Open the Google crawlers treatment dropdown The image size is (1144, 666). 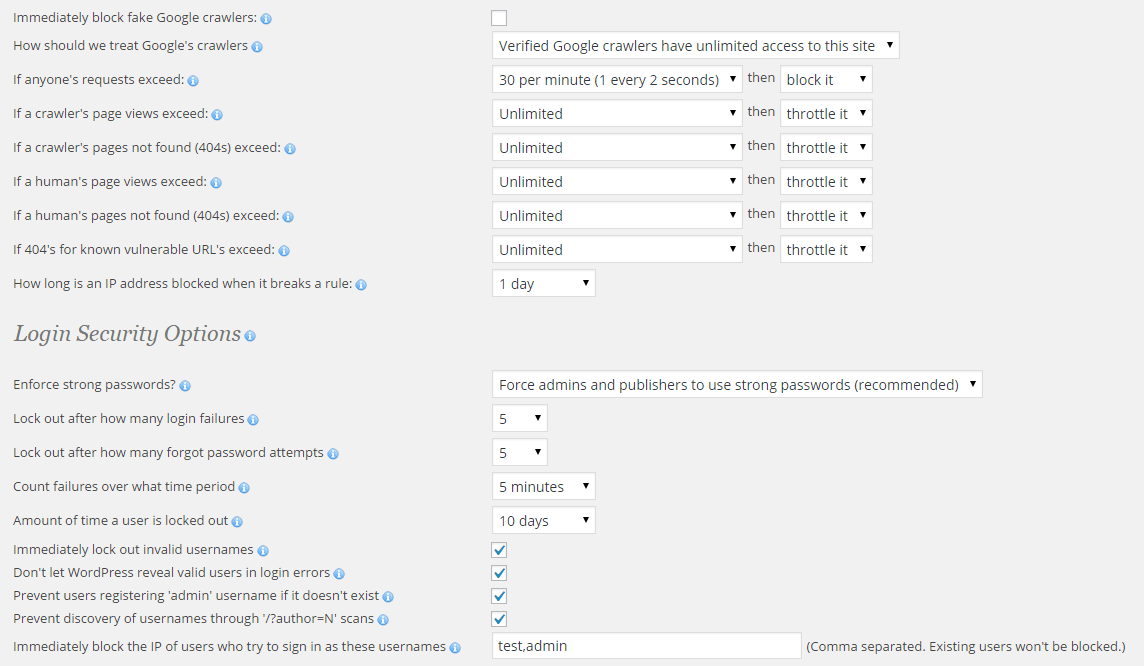pos(696,46)
